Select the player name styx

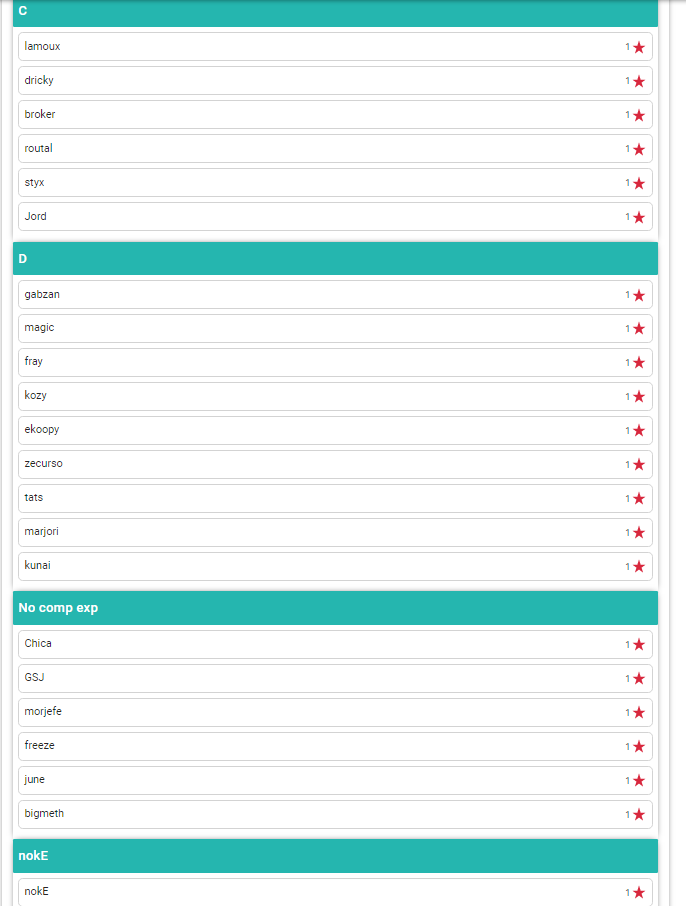point(34,183)
